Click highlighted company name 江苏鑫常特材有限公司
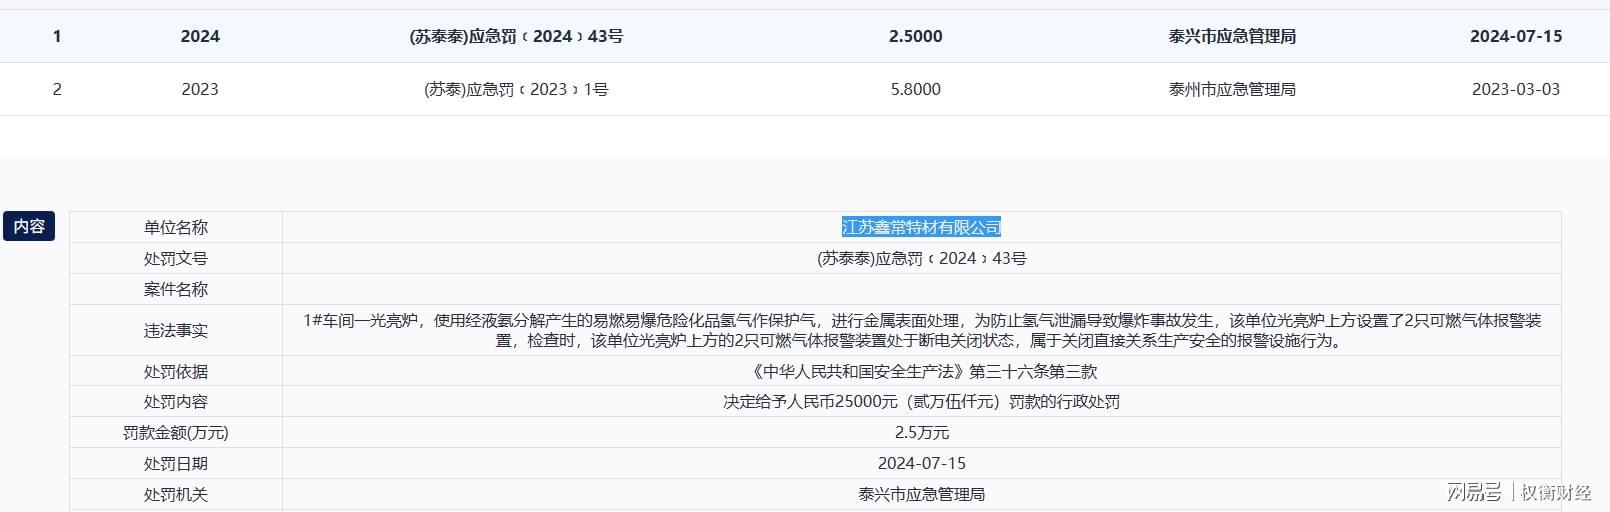Viewport: 1610px width, 512px height. 921,227
